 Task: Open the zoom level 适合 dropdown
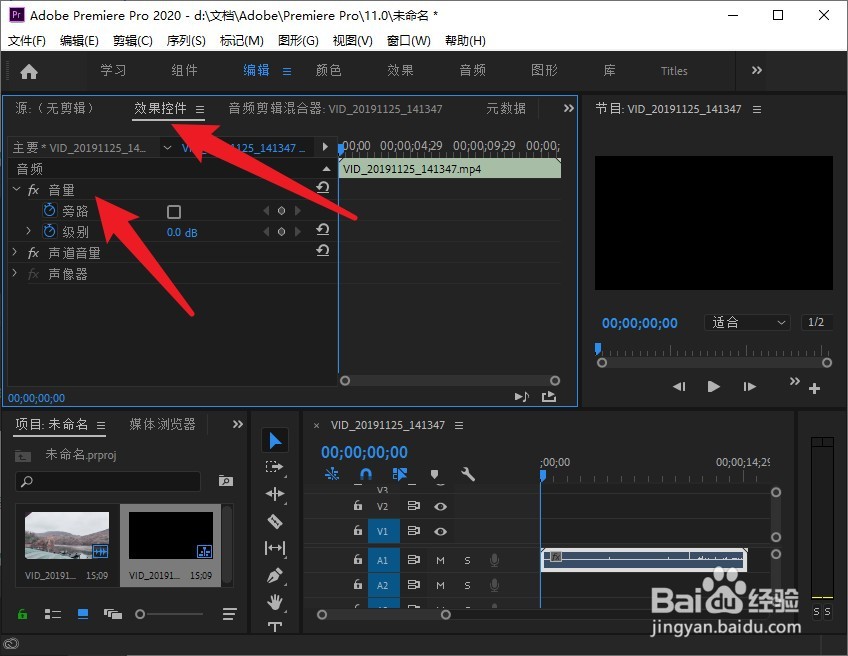coord(747,322)
